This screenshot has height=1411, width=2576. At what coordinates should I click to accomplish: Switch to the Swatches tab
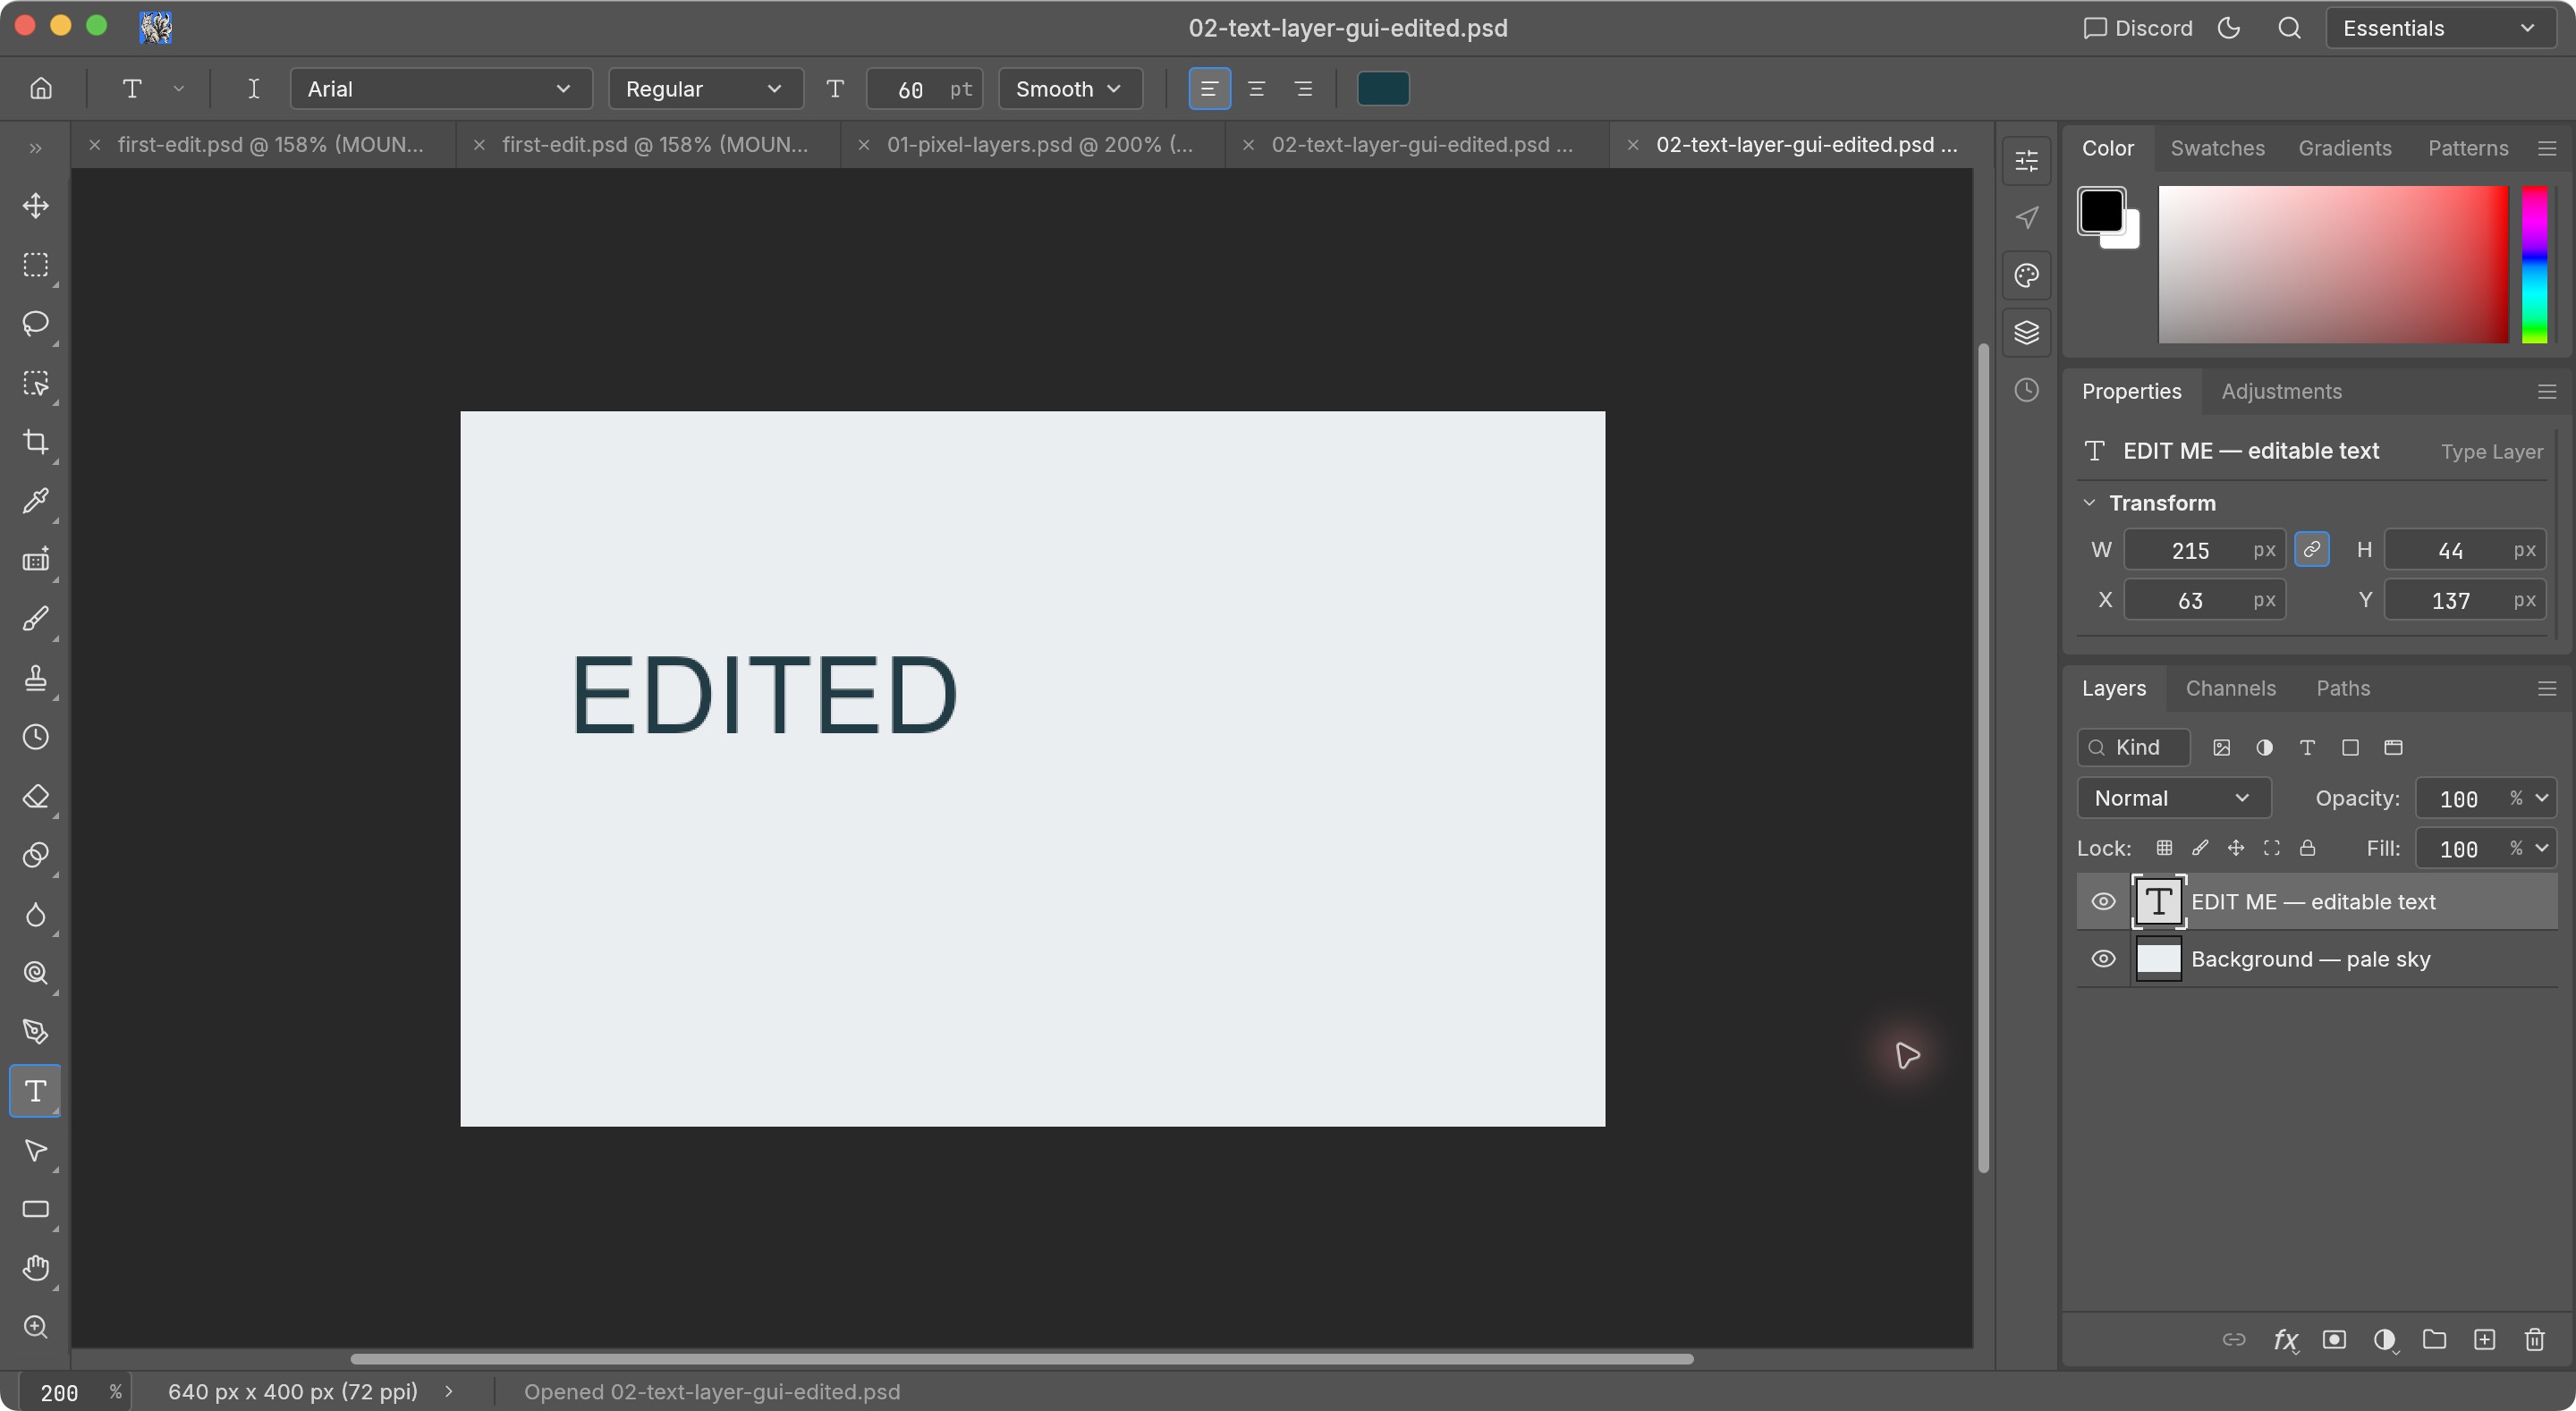click(x=2217, y=148)
